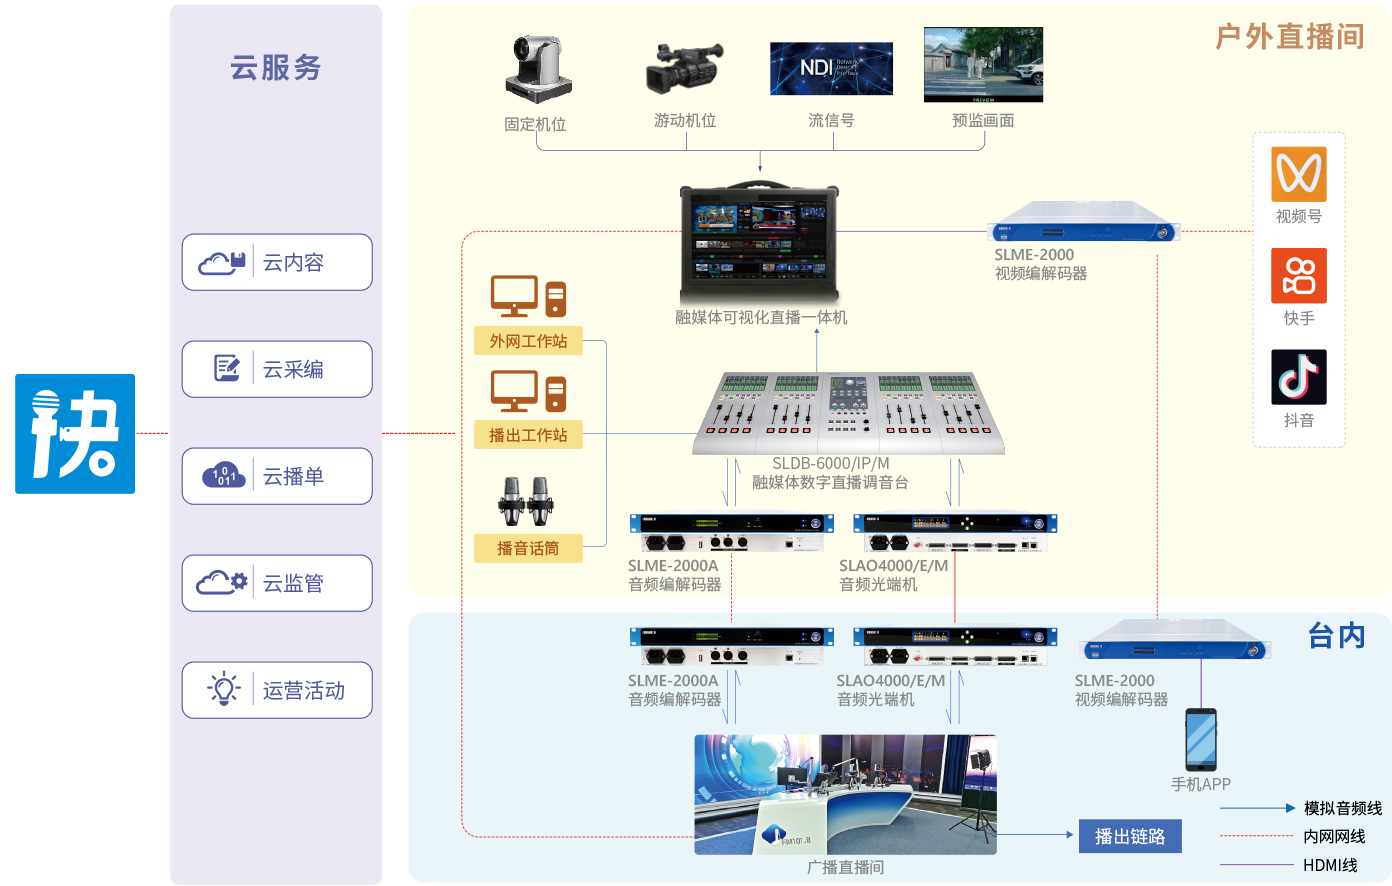Click the blue microphone logo on left
Viewport: 1392px width, 886px height.
[75, 434]
